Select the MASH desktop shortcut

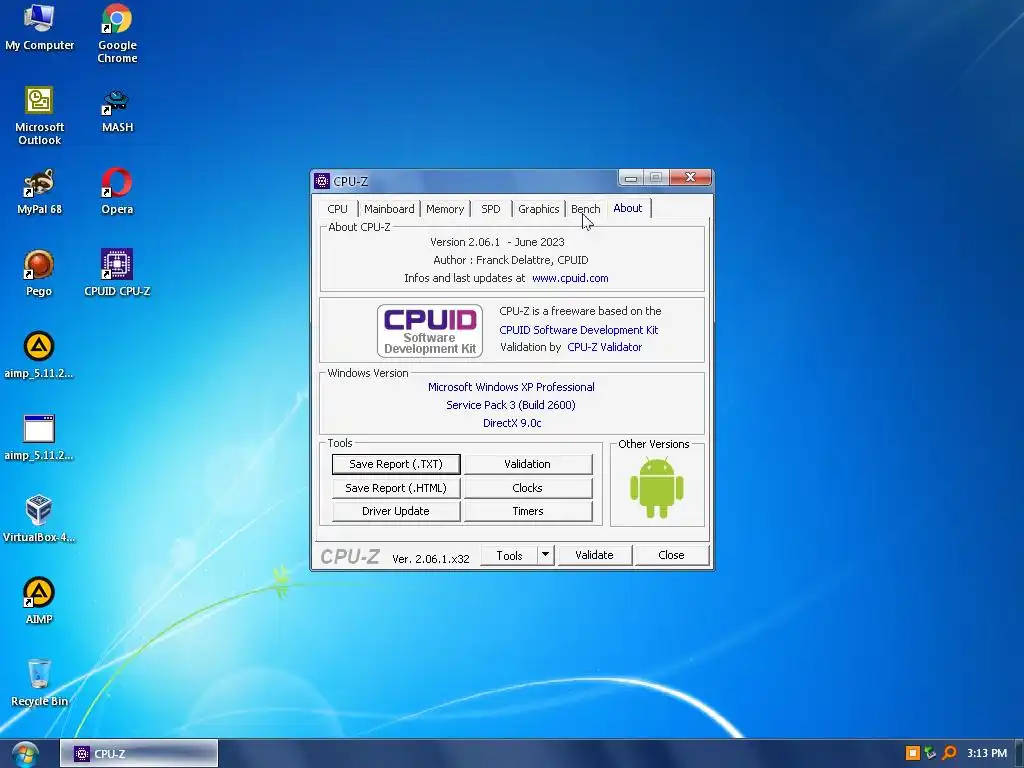(117, 110)
